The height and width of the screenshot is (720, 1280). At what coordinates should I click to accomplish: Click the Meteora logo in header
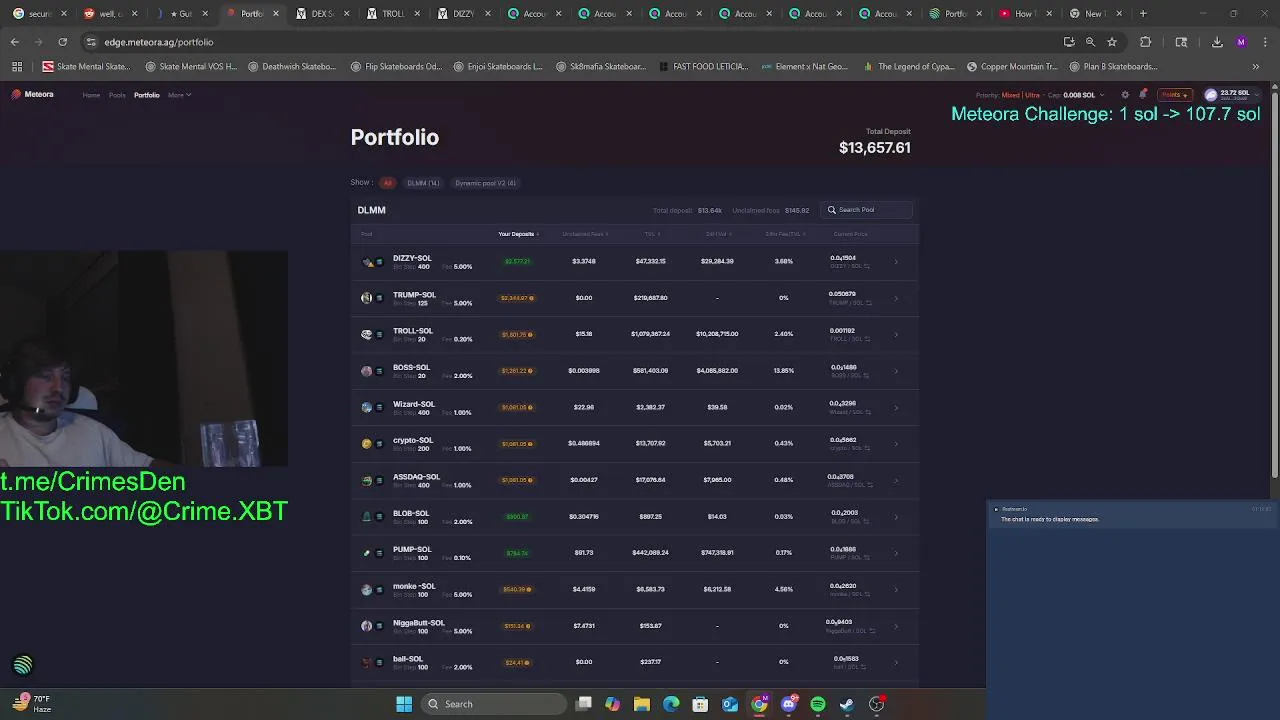[32, 94]
